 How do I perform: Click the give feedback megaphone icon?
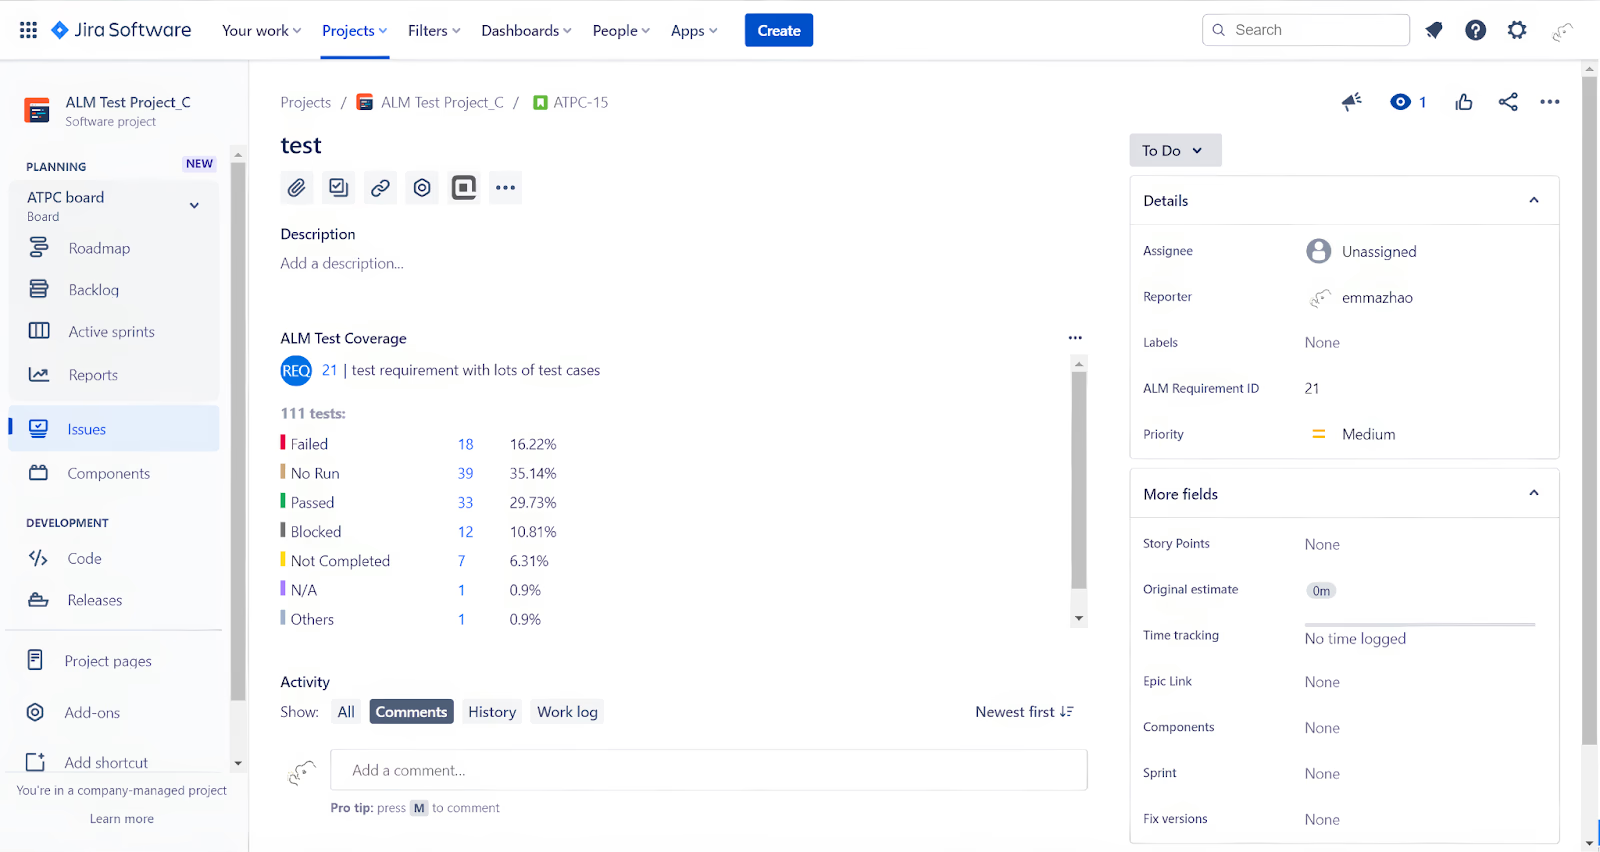[1352, 101]
